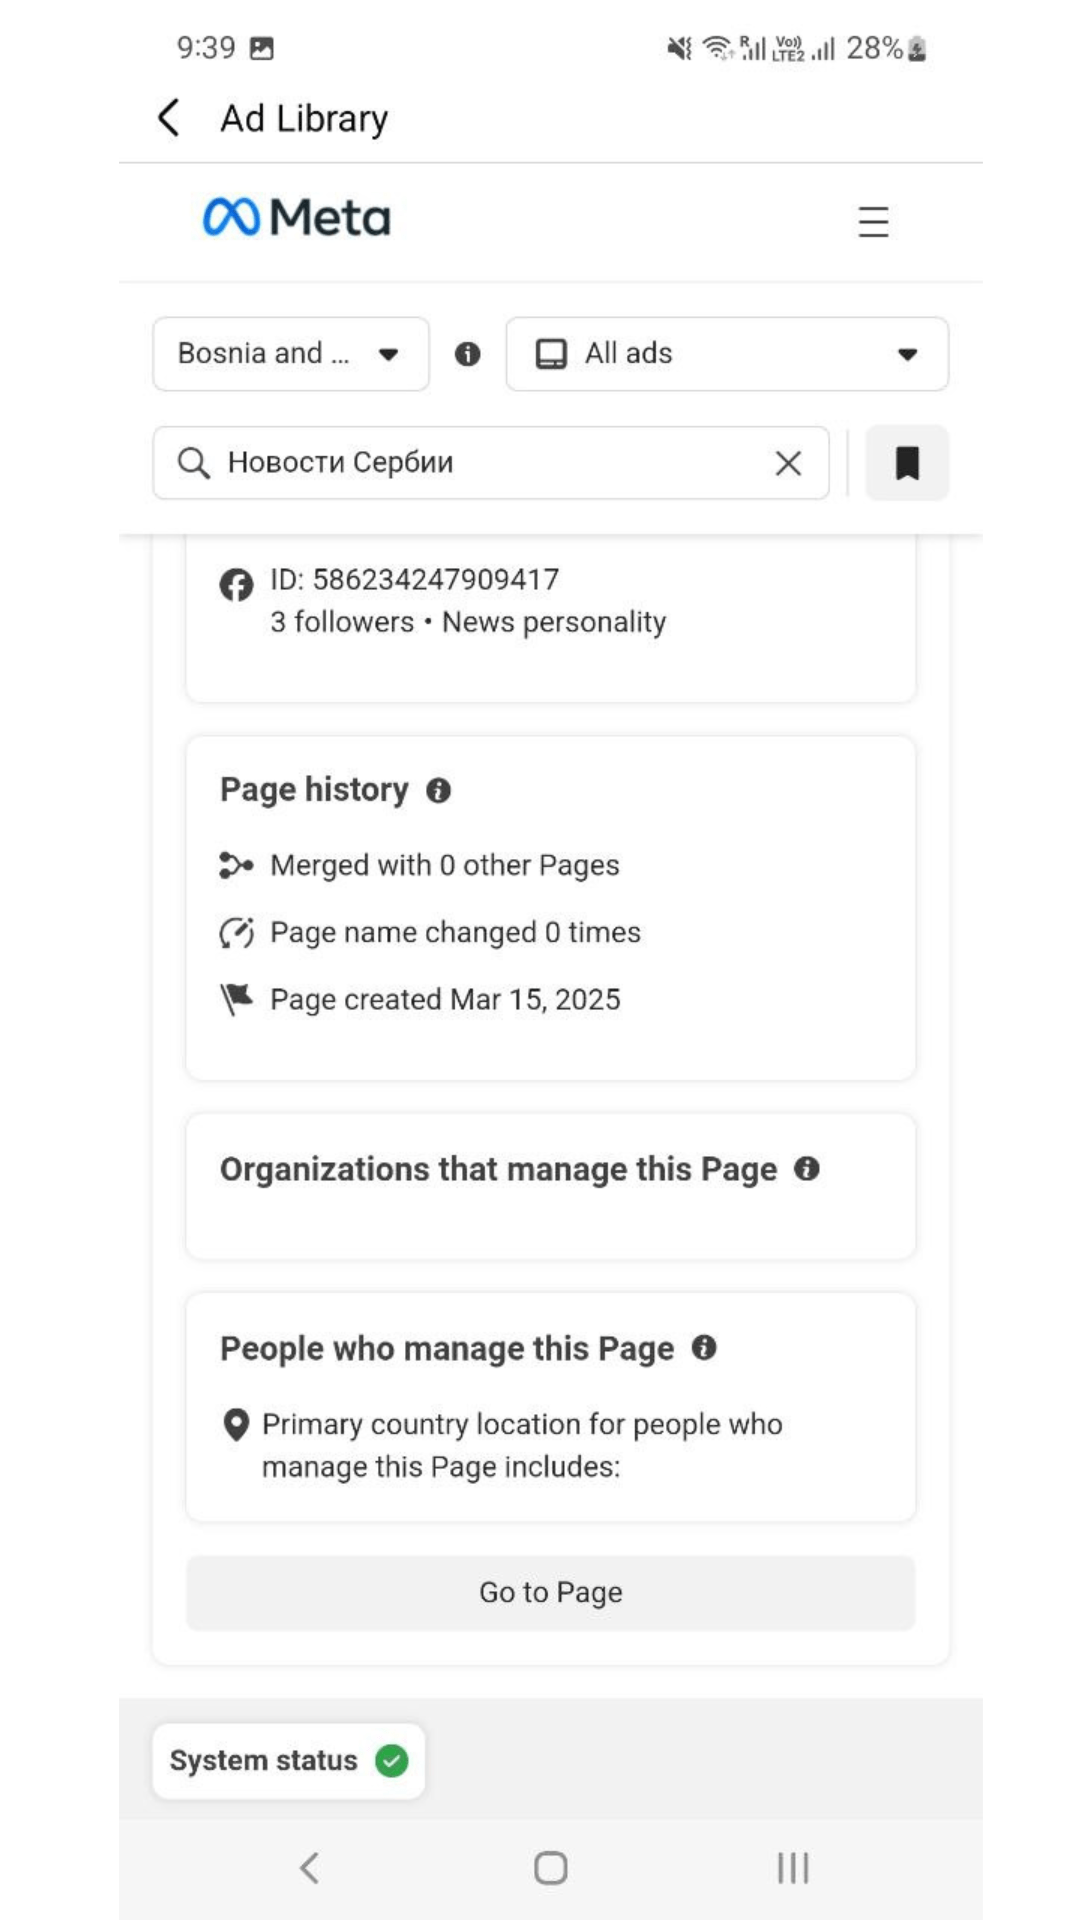Viewport: 1080px width, 1920px height.
Task: Show info about Organizations that manage this Page
Action: tap(807, 1168)
